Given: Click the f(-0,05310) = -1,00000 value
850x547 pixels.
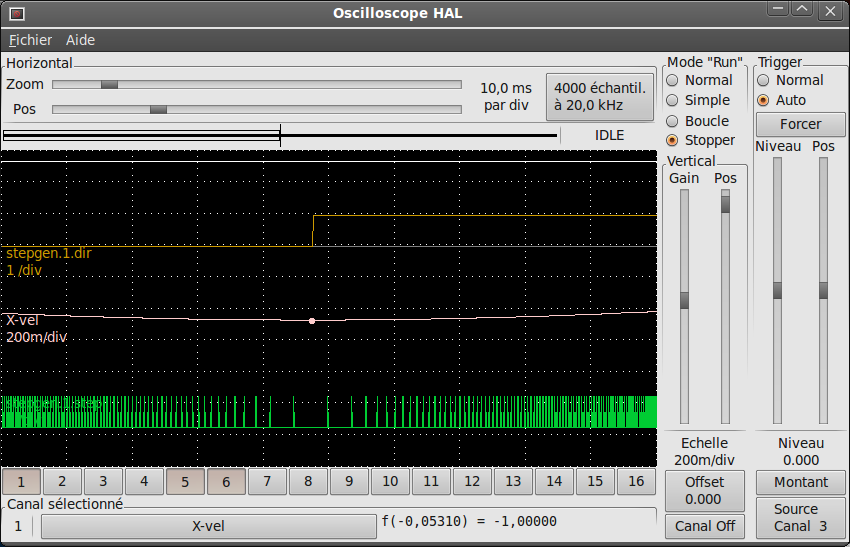Looking at the screenshot, I should (469, 522).
